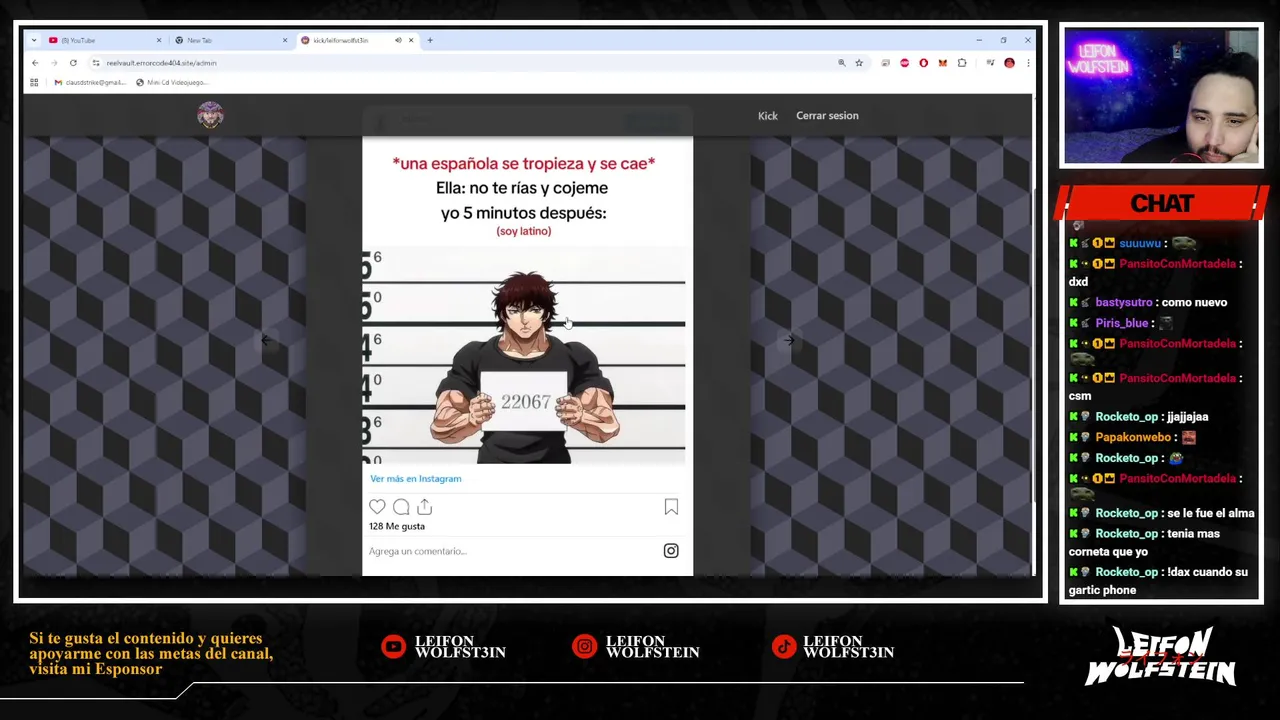Image resolution: width=1280 pixels, height=720 pixels.
Task: Click the MetaMask fox extension icon
Action: point(942,63)
